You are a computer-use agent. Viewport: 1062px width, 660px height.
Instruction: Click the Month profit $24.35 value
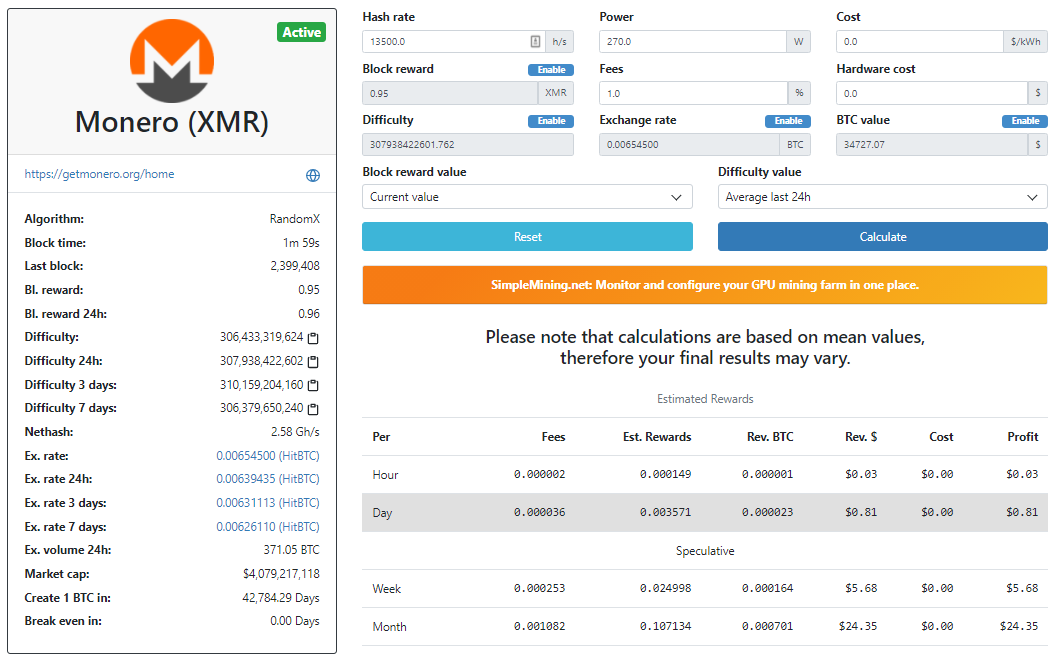(1019, 626)
